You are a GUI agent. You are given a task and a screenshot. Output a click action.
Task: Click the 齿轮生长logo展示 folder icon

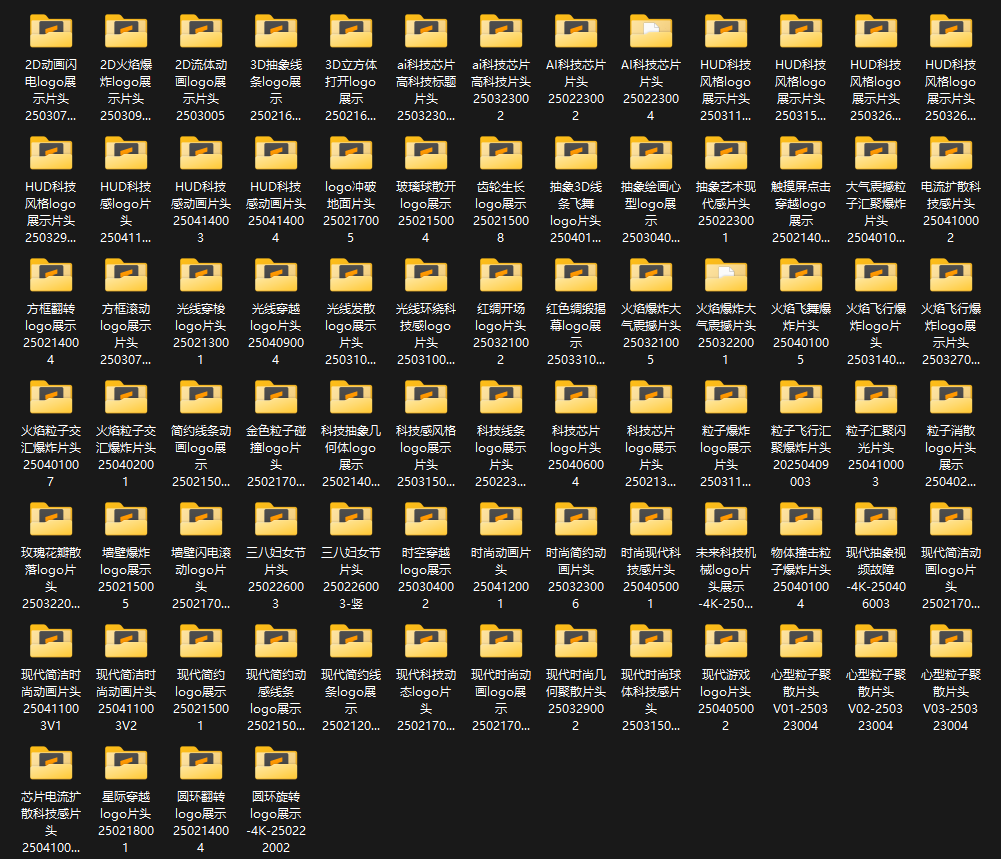pos(501,154)
